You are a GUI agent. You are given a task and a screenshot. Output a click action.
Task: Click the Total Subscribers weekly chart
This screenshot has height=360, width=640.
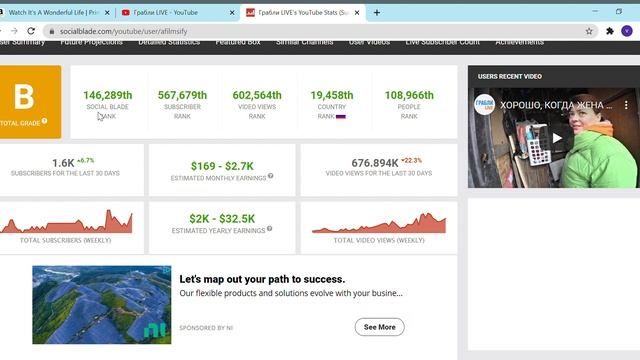click(x=66, y=222)
